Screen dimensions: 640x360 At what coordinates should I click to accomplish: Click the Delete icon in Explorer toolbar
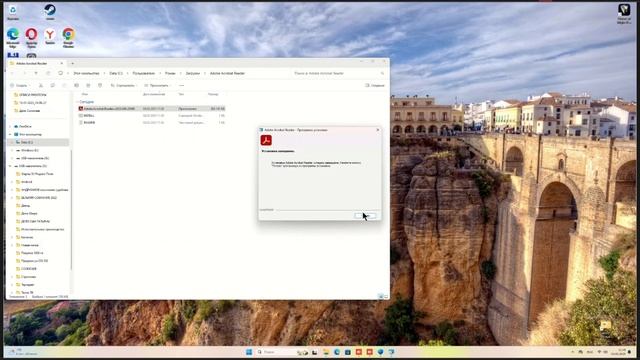[100, 85]
